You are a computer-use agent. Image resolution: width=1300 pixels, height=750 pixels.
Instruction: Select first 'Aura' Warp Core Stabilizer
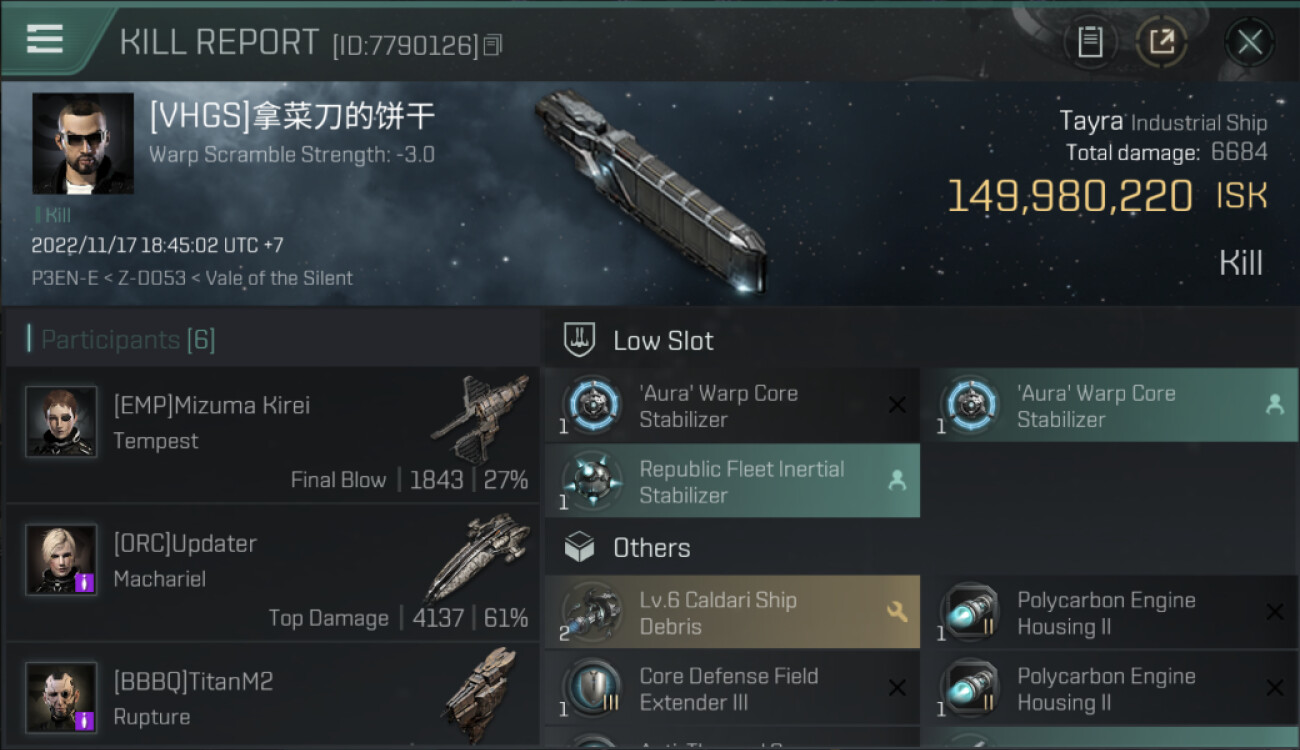tap(732, 406)
